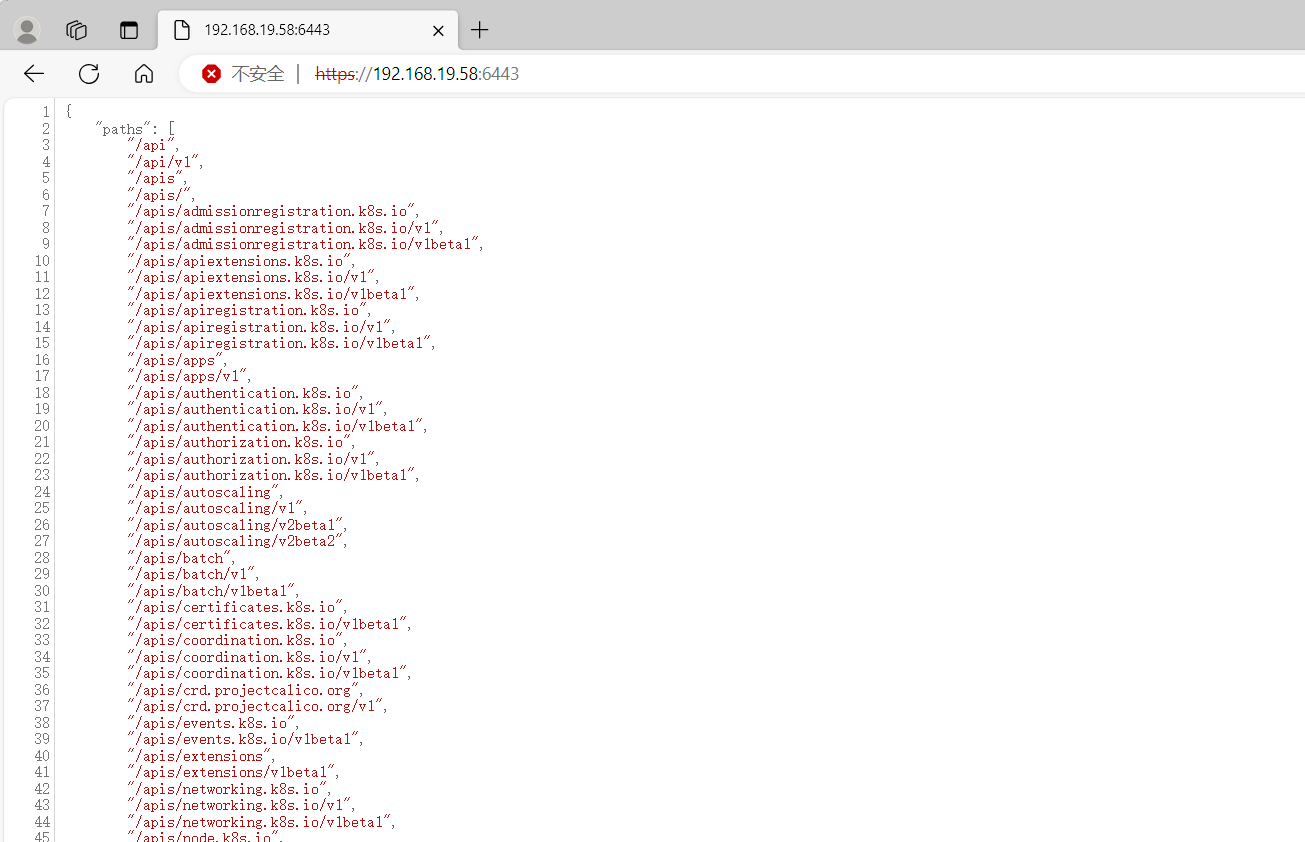
Task: Click "/apis/authorization.k8s.io/v1beta1" entry
Action: (271, 475)
